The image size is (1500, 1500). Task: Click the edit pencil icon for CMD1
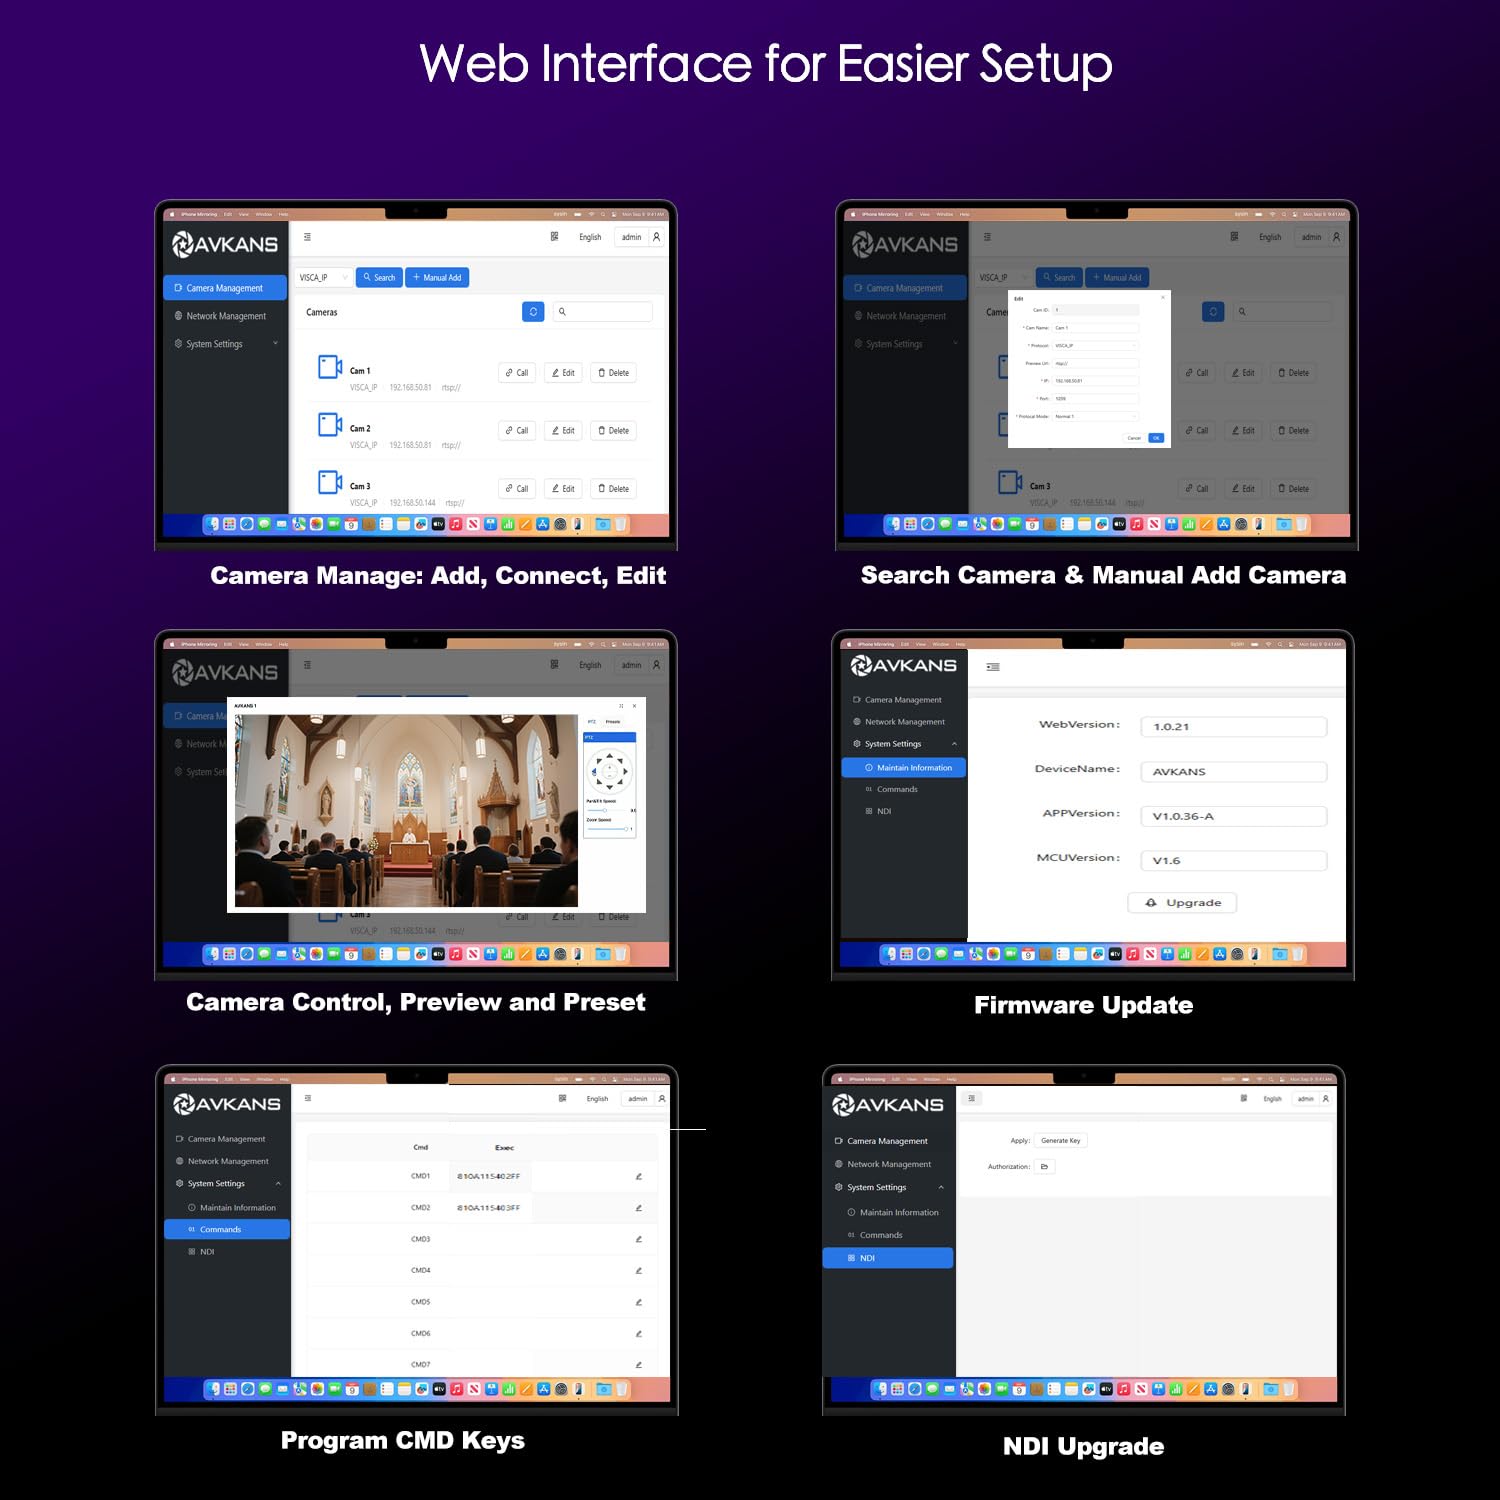pyautogui.click(x=638, y=1176)
